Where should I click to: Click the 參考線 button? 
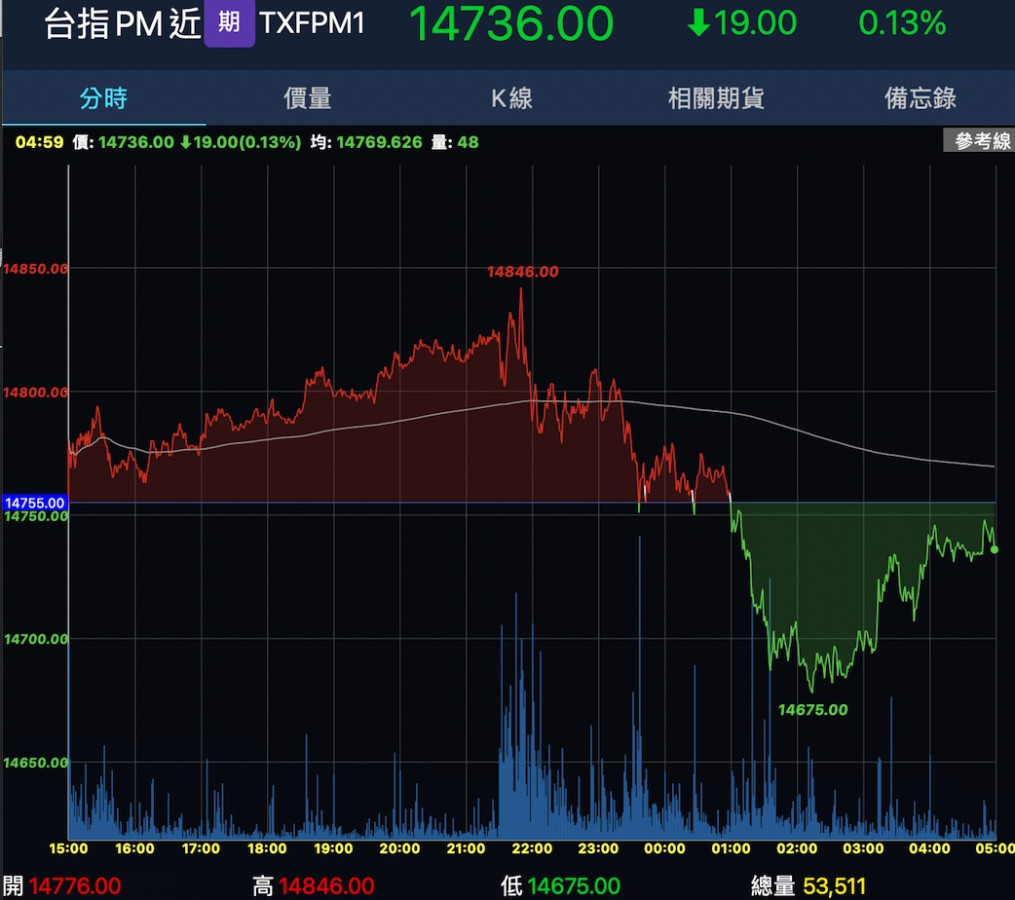point(981,141)
